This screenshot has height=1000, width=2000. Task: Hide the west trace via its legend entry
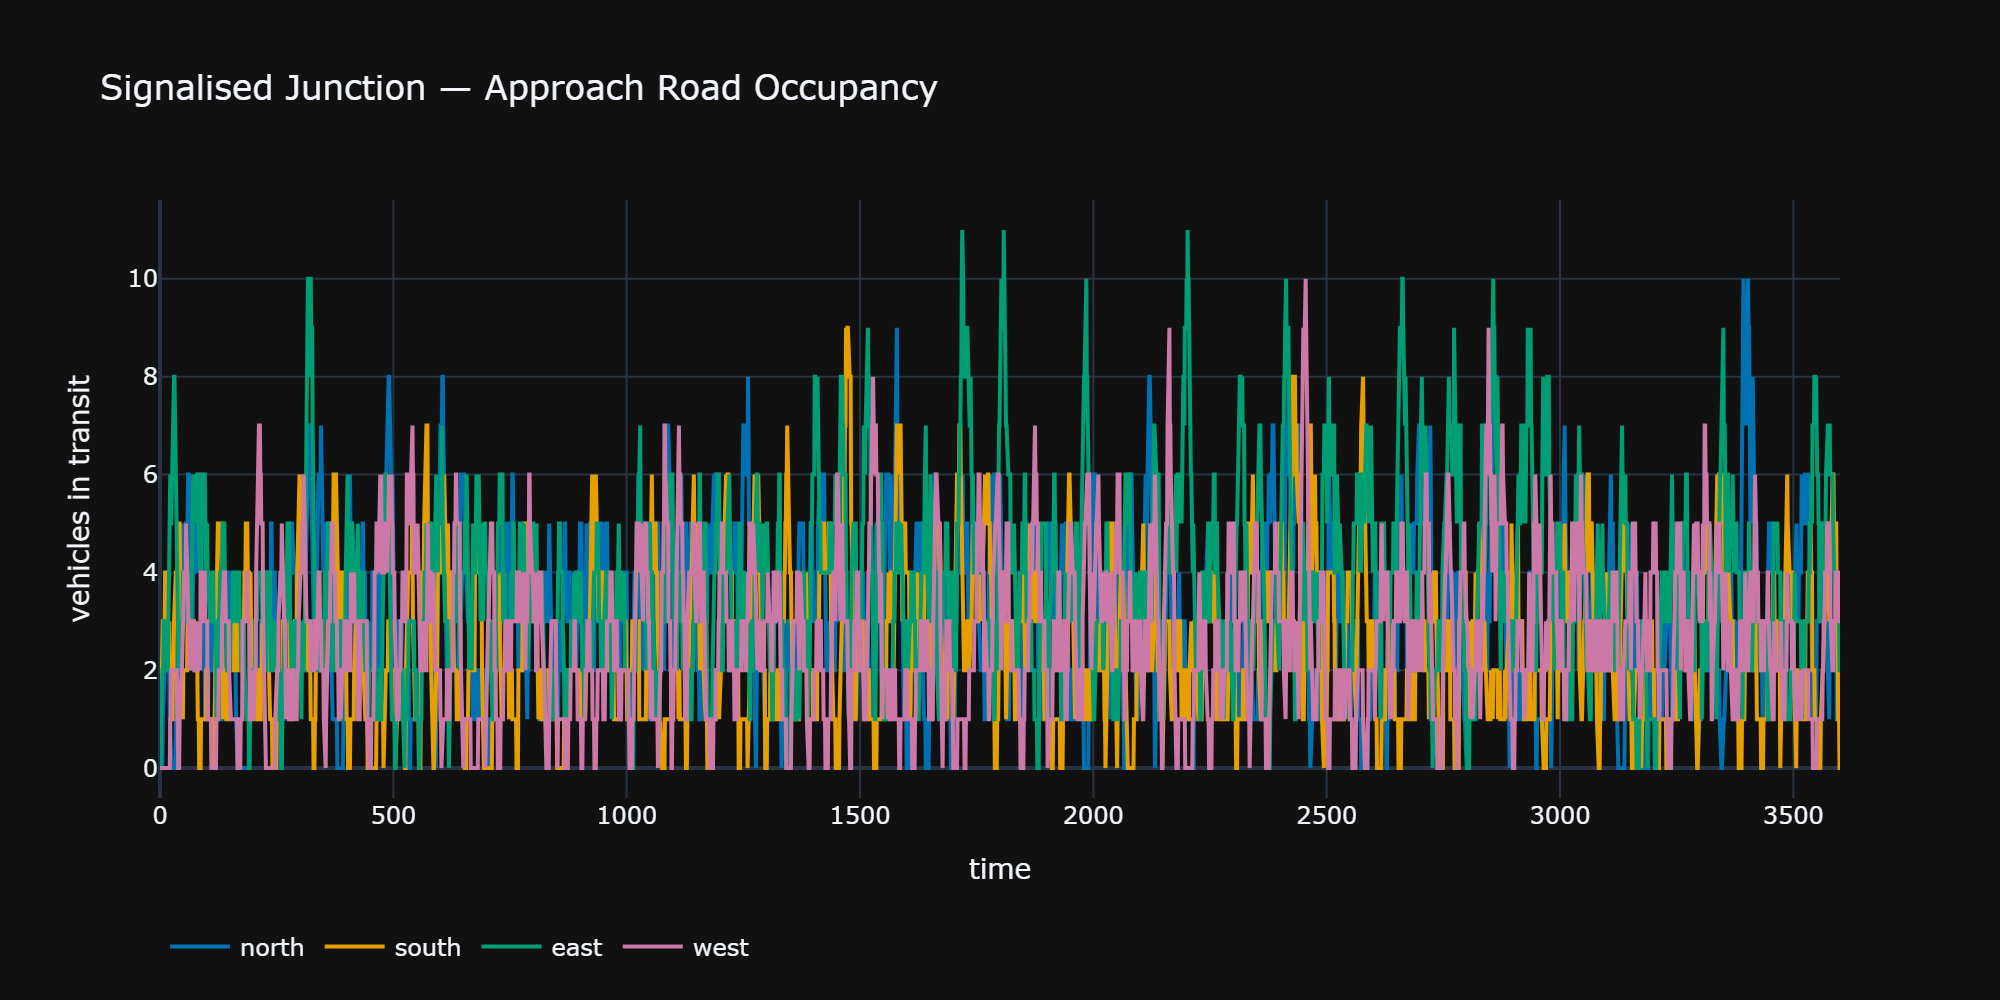coord(686,947)
